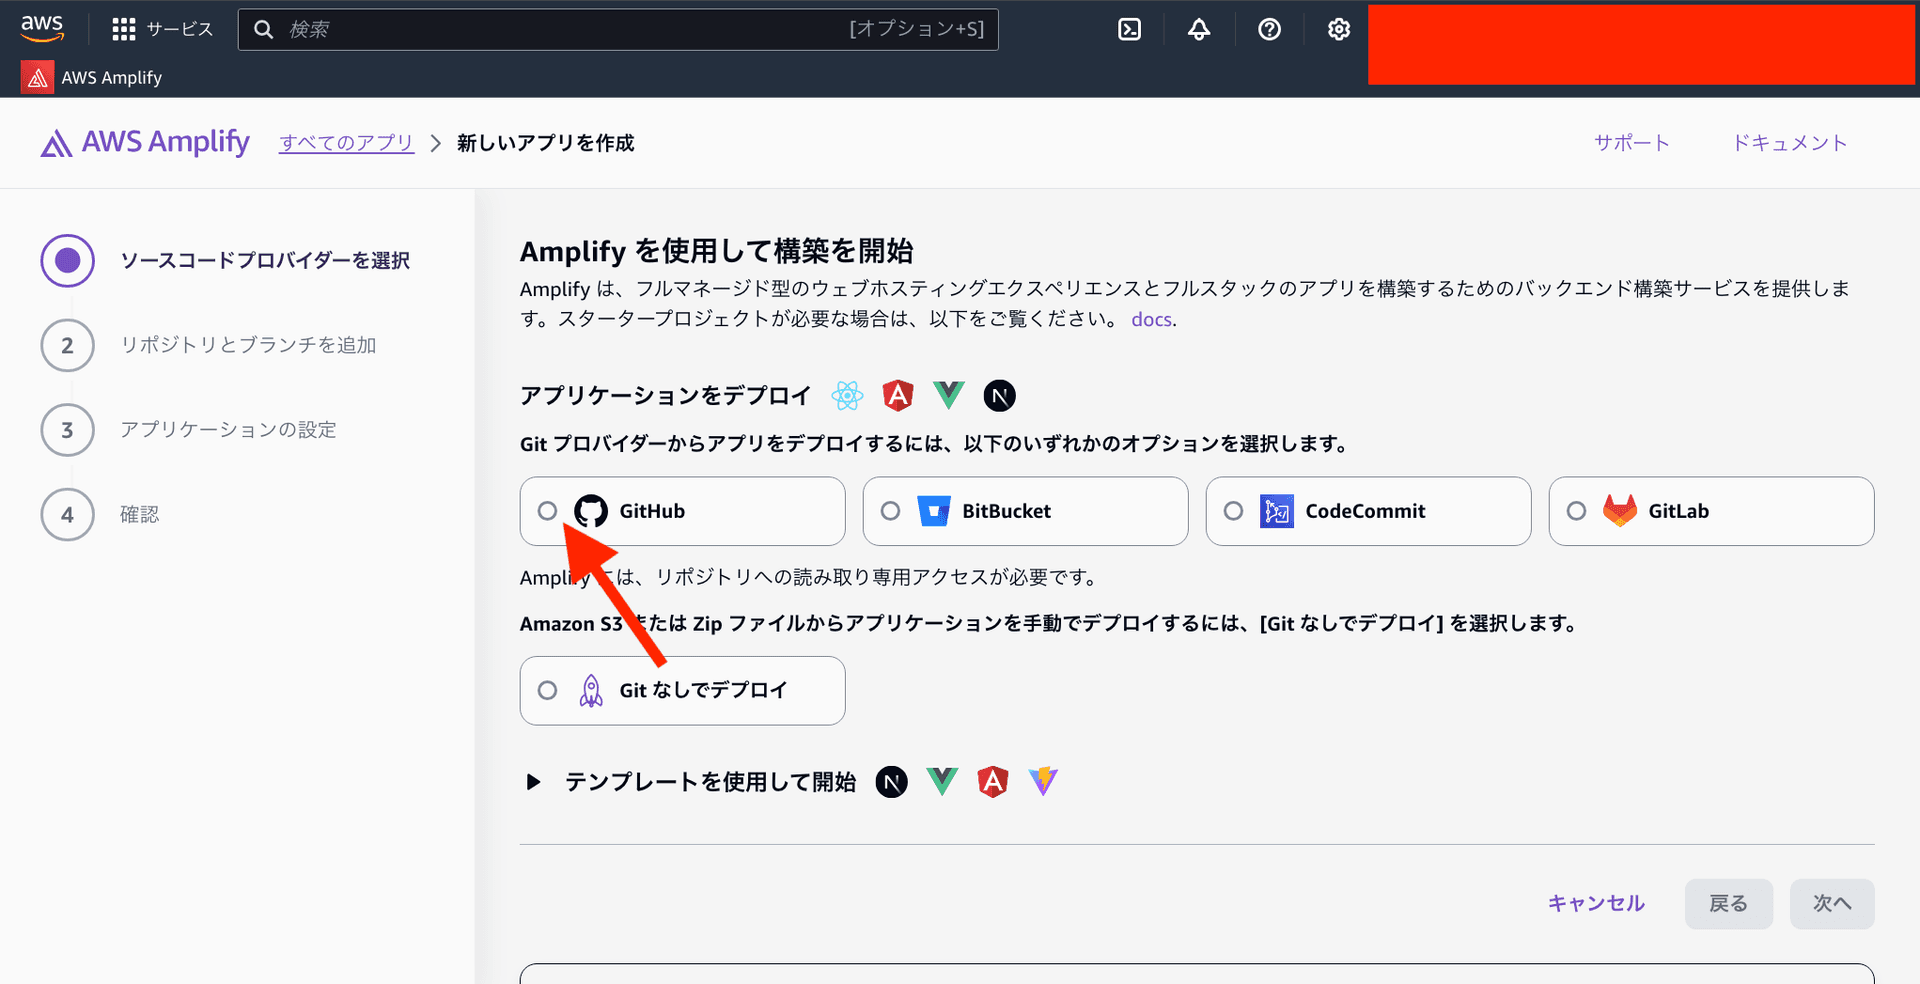Open the help question mark icon
Screen dimensions: 1920x984
pyautogui.click(x=1269, y=30)
